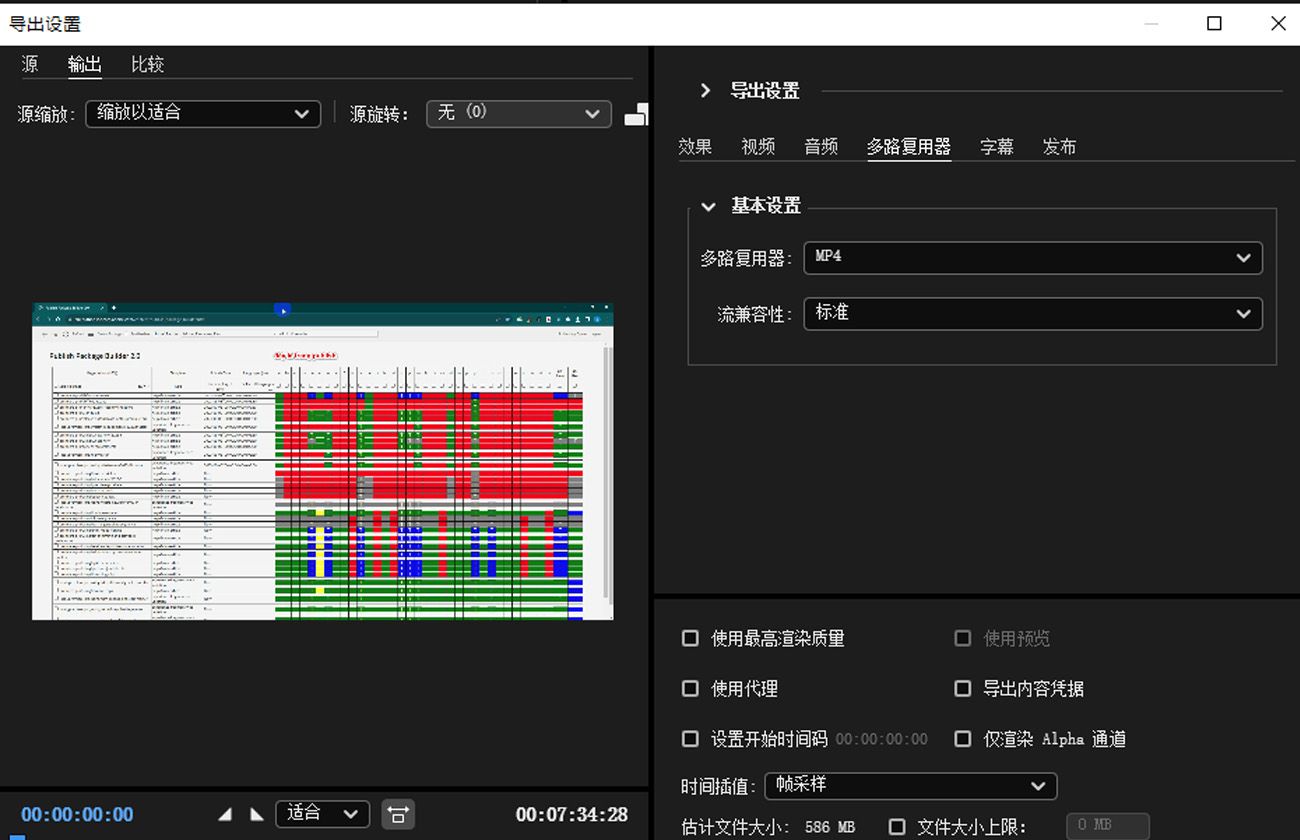Open the preview zoom dropdown showing 适合
Viewport: 1300px width, 840px height.
tap(322, 814)
